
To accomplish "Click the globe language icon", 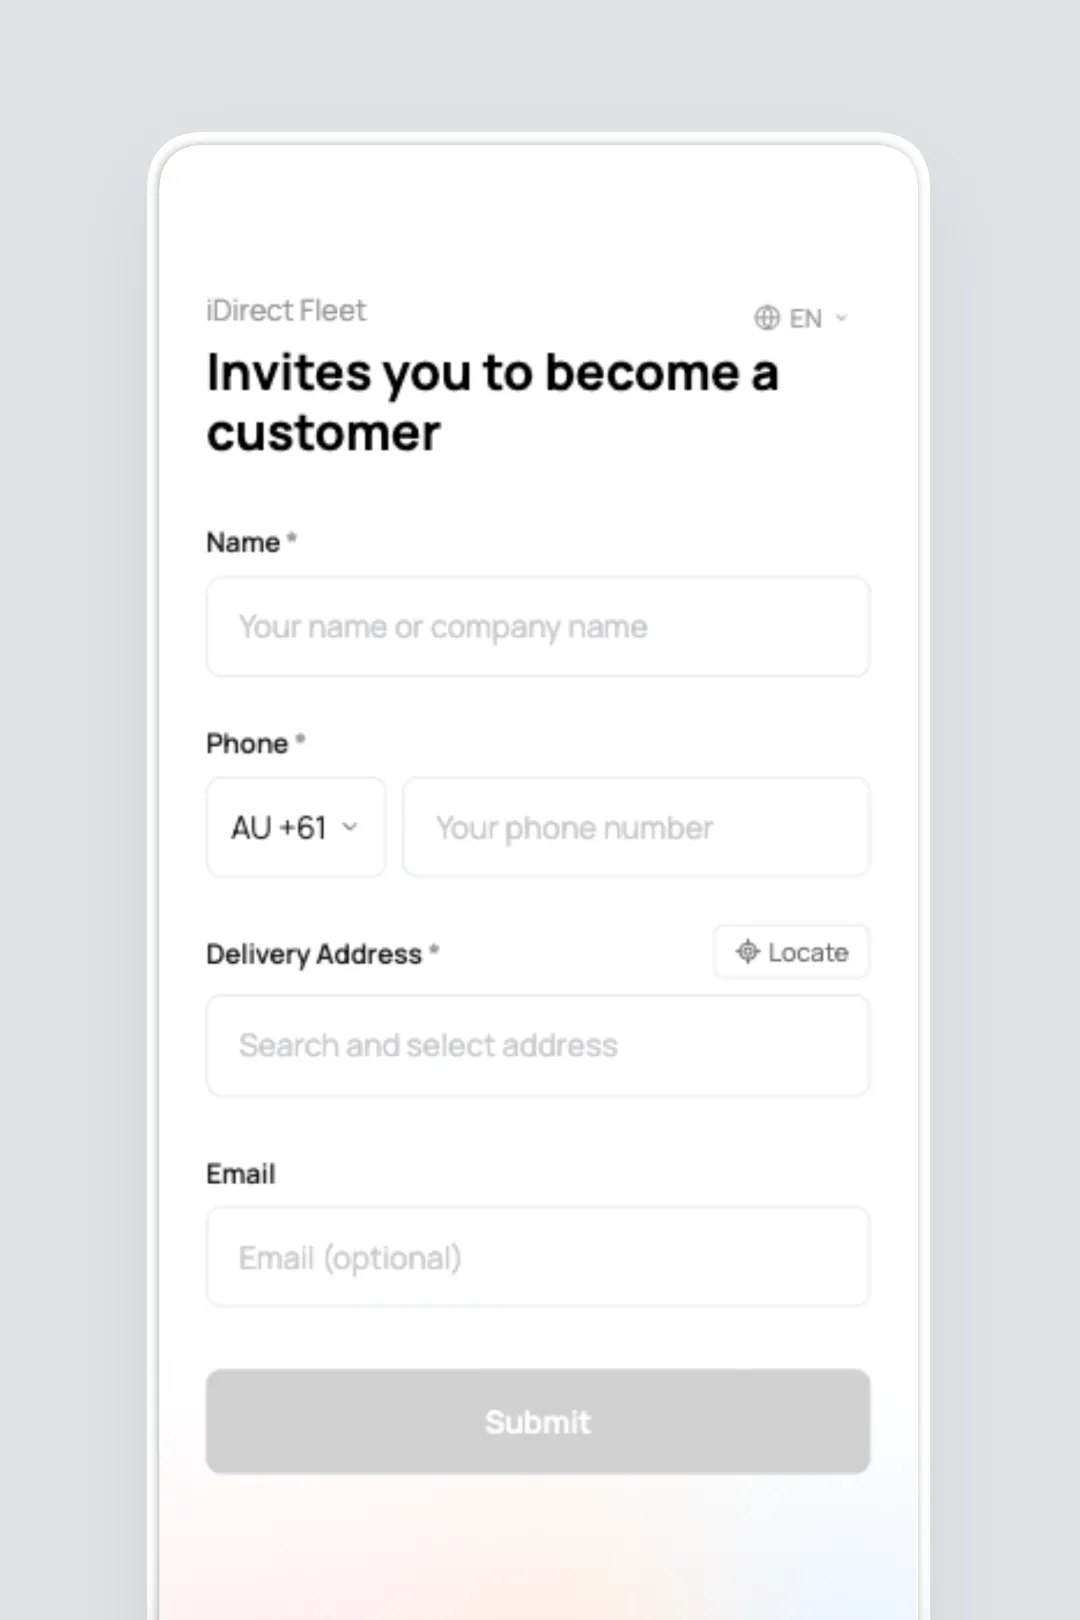I will point(767,318).
